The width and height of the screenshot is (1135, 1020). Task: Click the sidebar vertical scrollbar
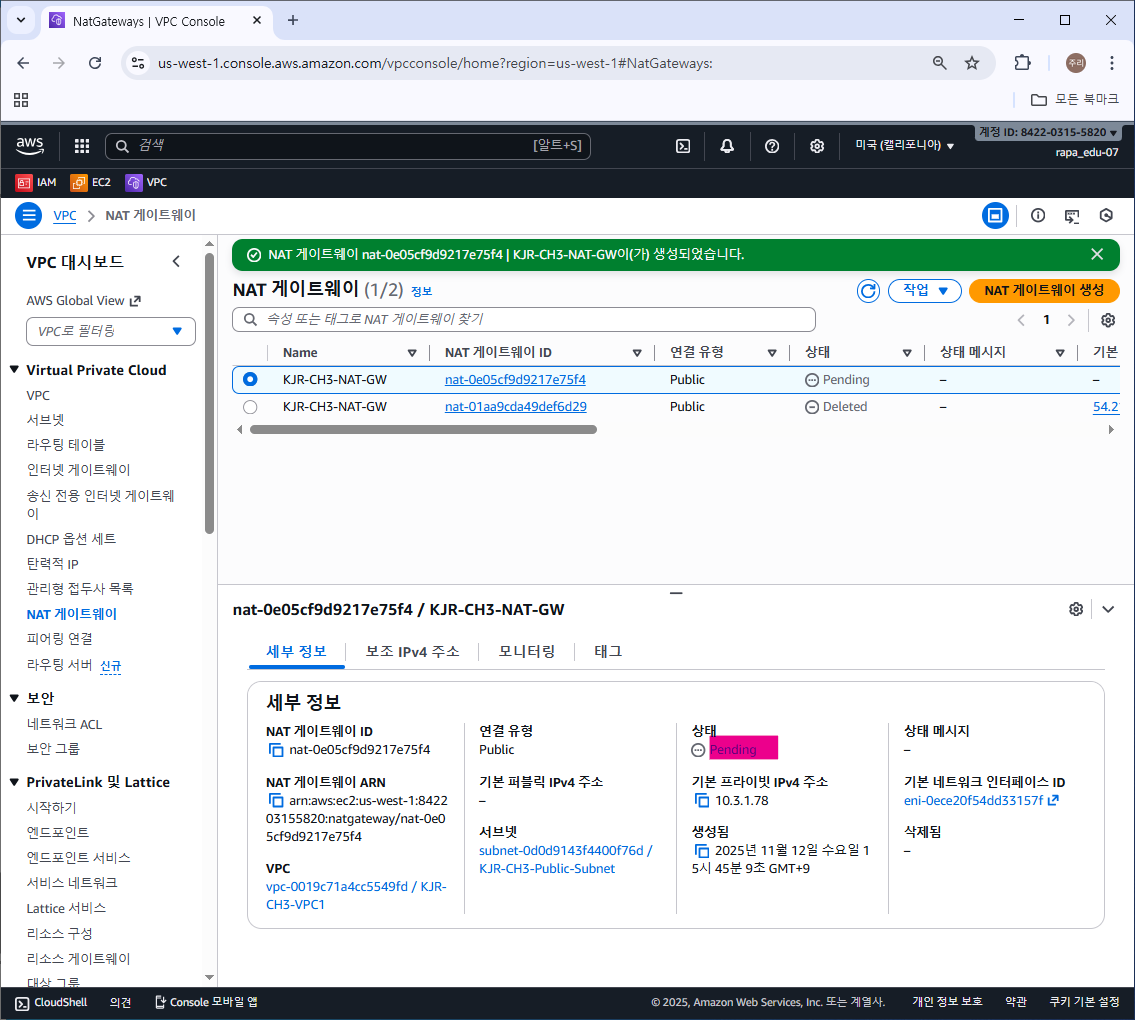tap(210, 393)
